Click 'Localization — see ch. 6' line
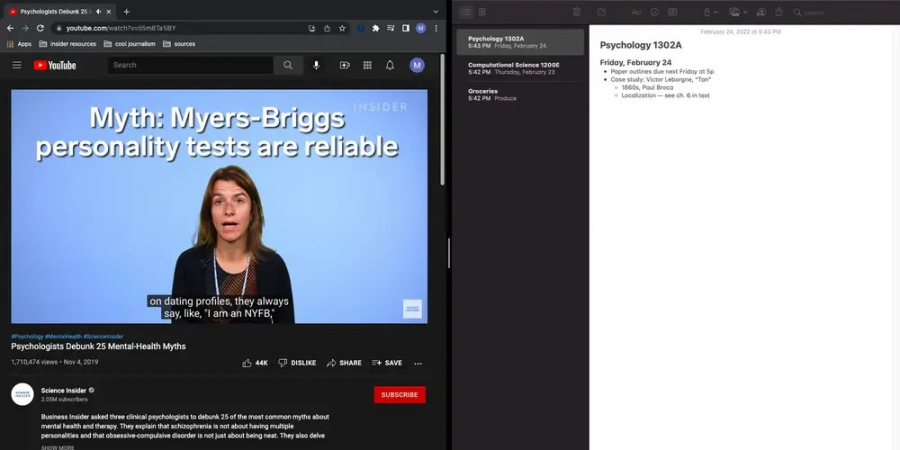The image size is (900, 450). 665,96
